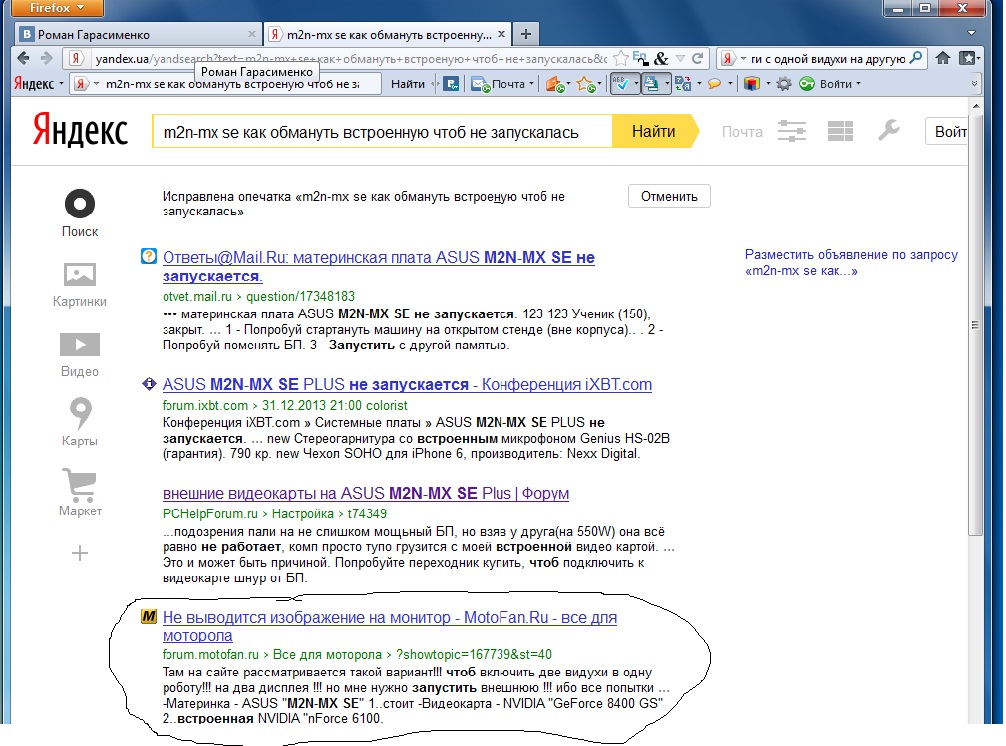Click the blue P icon on Yandex bar
This screenshot has width=1006, height=746.
[452, 83]
